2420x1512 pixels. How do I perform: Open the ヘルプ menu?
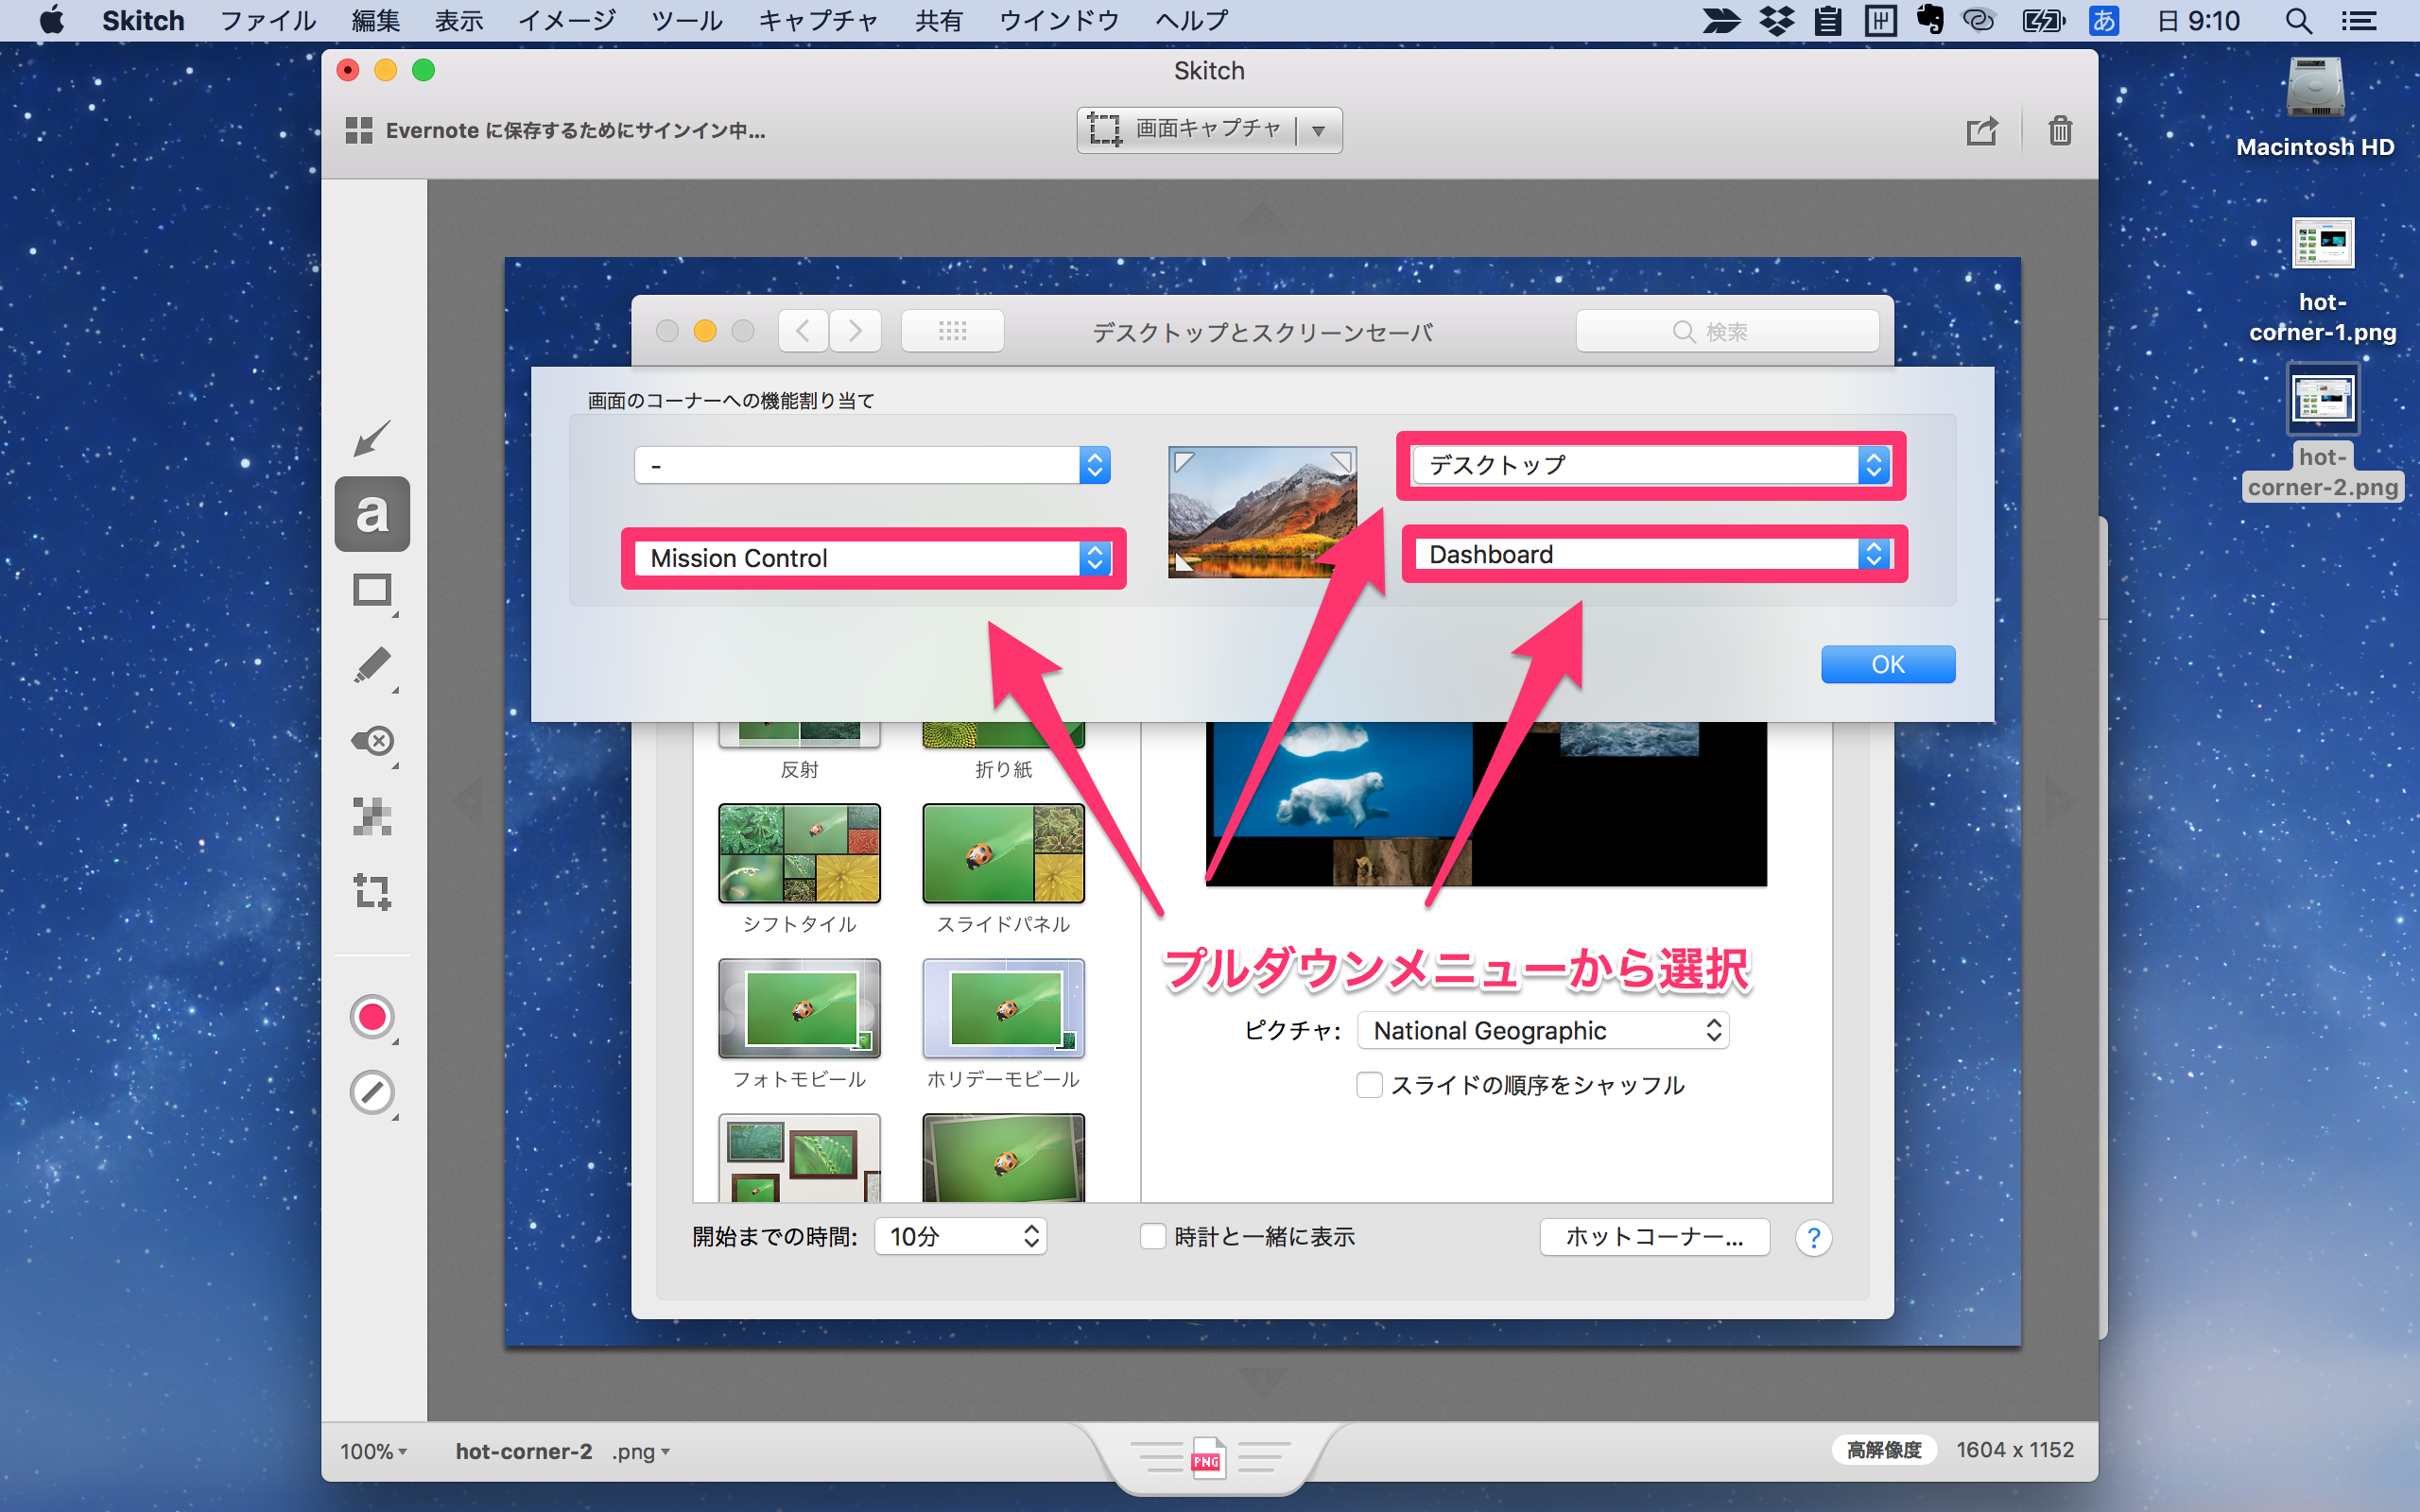[x=1191, y=20]
